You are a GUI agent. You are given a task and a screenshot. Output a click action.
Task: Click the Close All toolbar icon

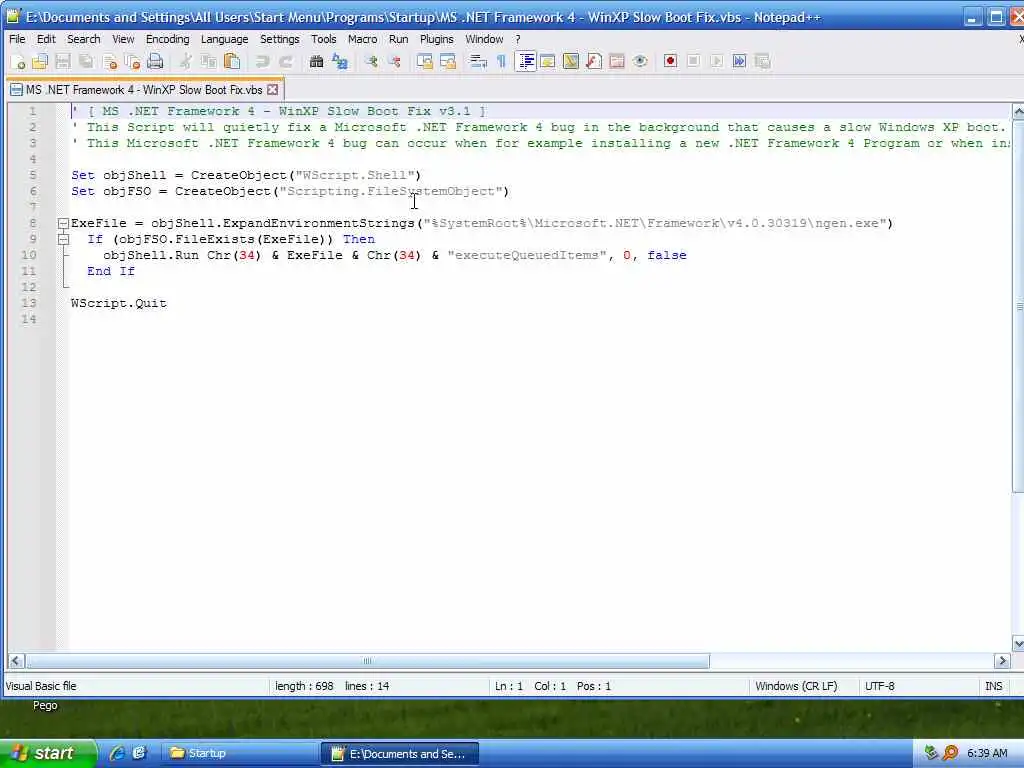(x=133, y=61)
